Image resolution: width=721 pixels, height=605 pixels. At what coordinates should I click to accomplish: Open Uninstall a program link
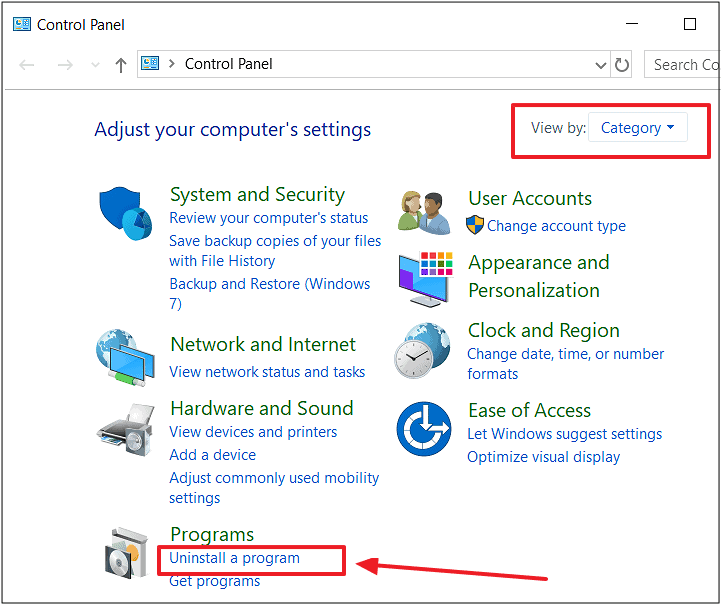tap(235, 558)
